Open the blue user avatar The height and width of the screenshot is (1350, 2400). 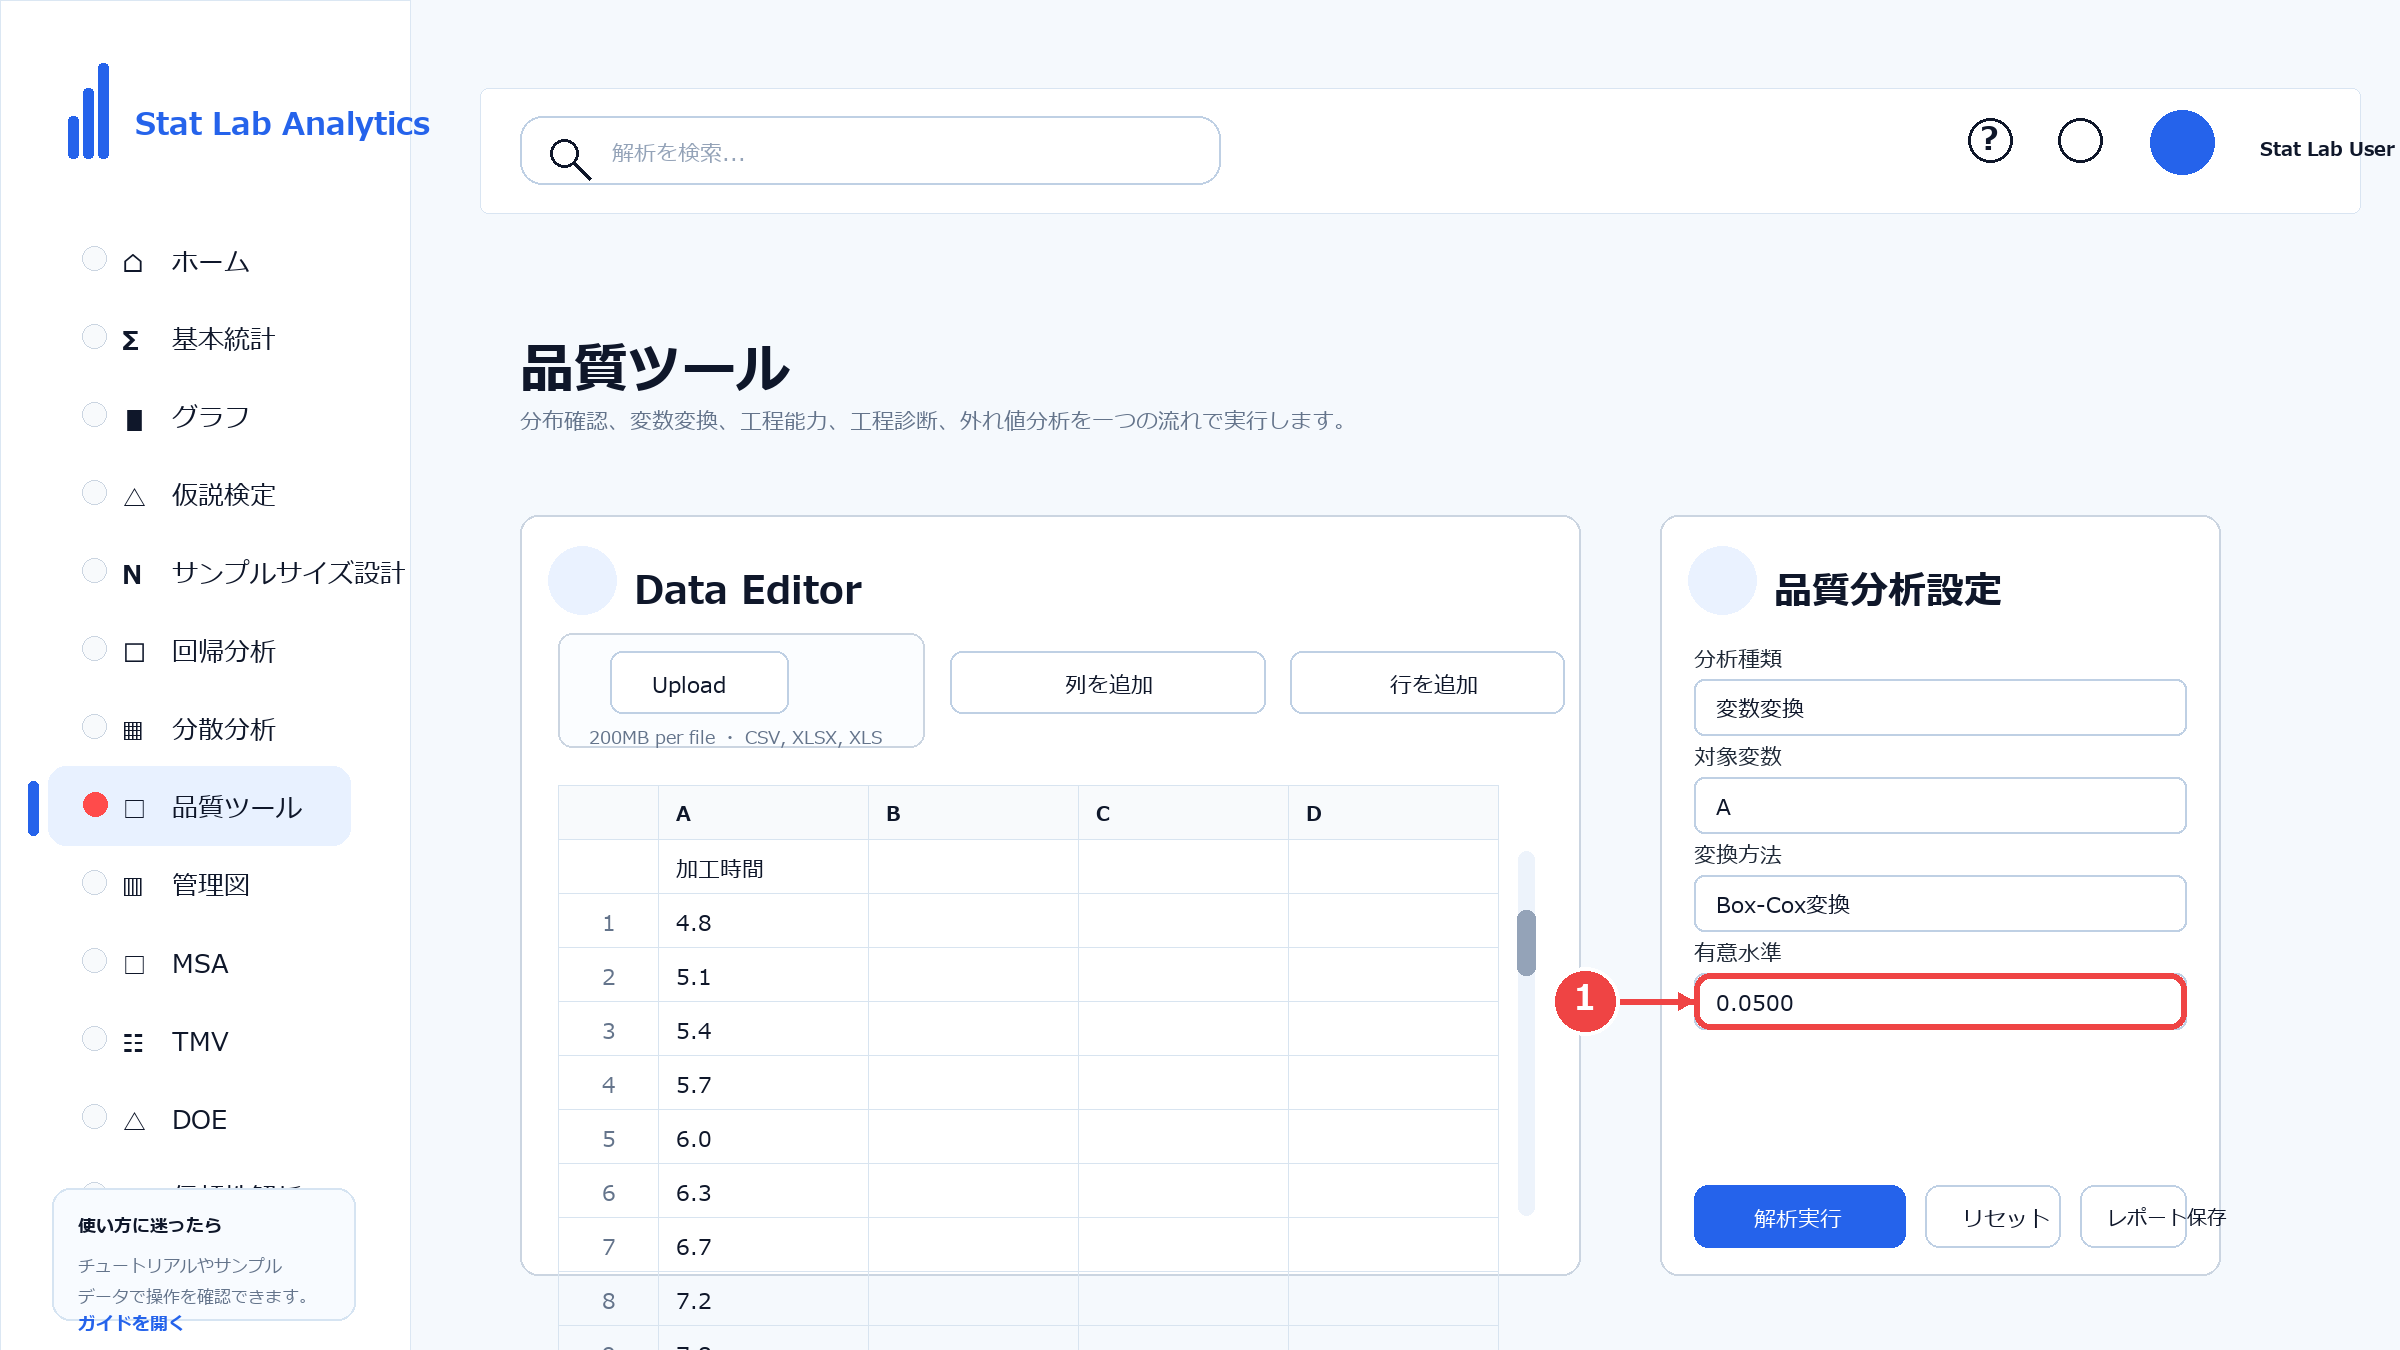pyautogui.click(x=2182, y=142)
